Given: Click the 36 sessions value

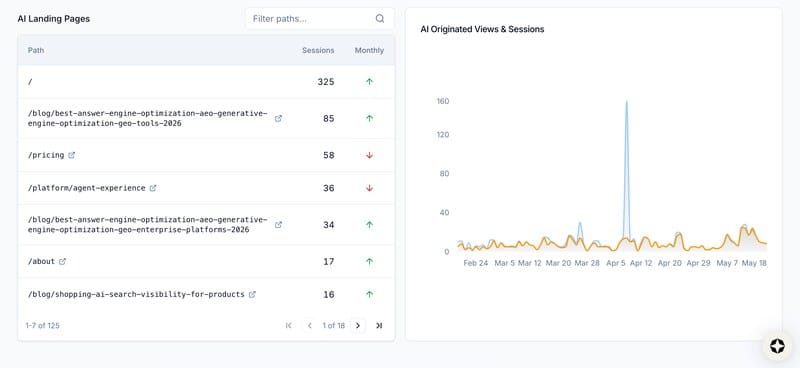Looking at the screenshot, I should pos(329,188).
